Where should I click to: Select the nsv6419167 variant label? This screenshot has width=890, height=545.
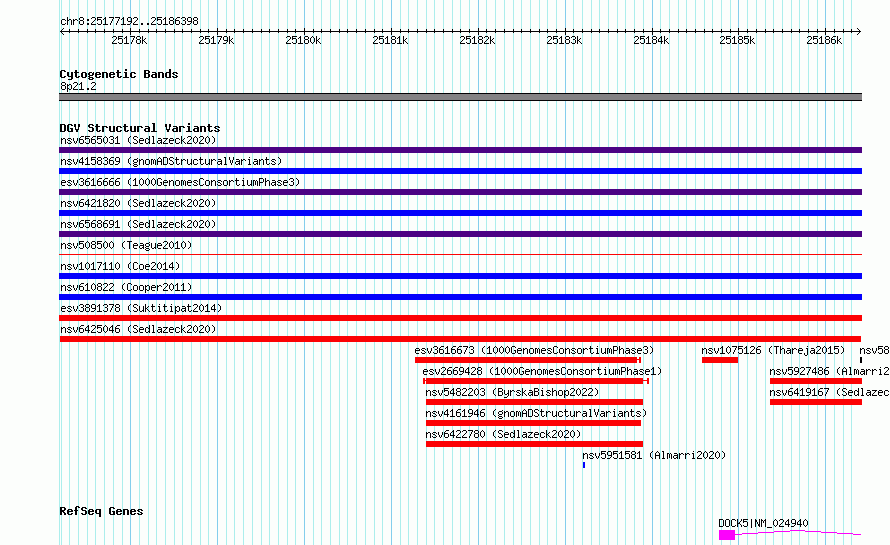829,392
